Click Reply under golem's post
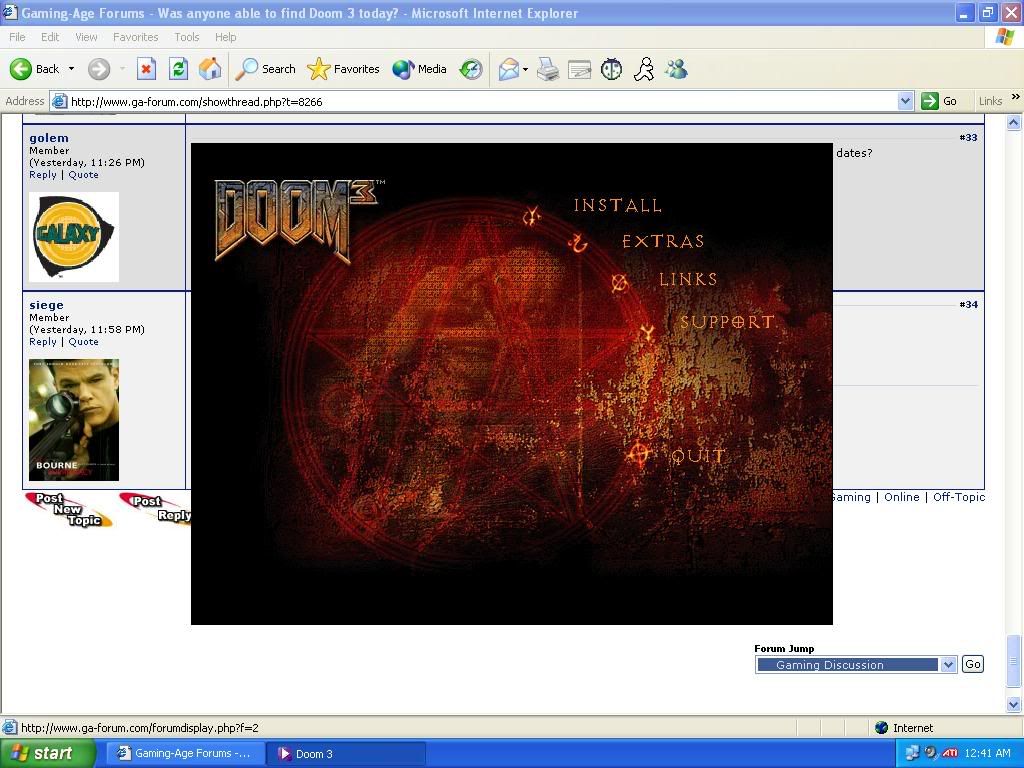1024x768 pixels. 42,174
